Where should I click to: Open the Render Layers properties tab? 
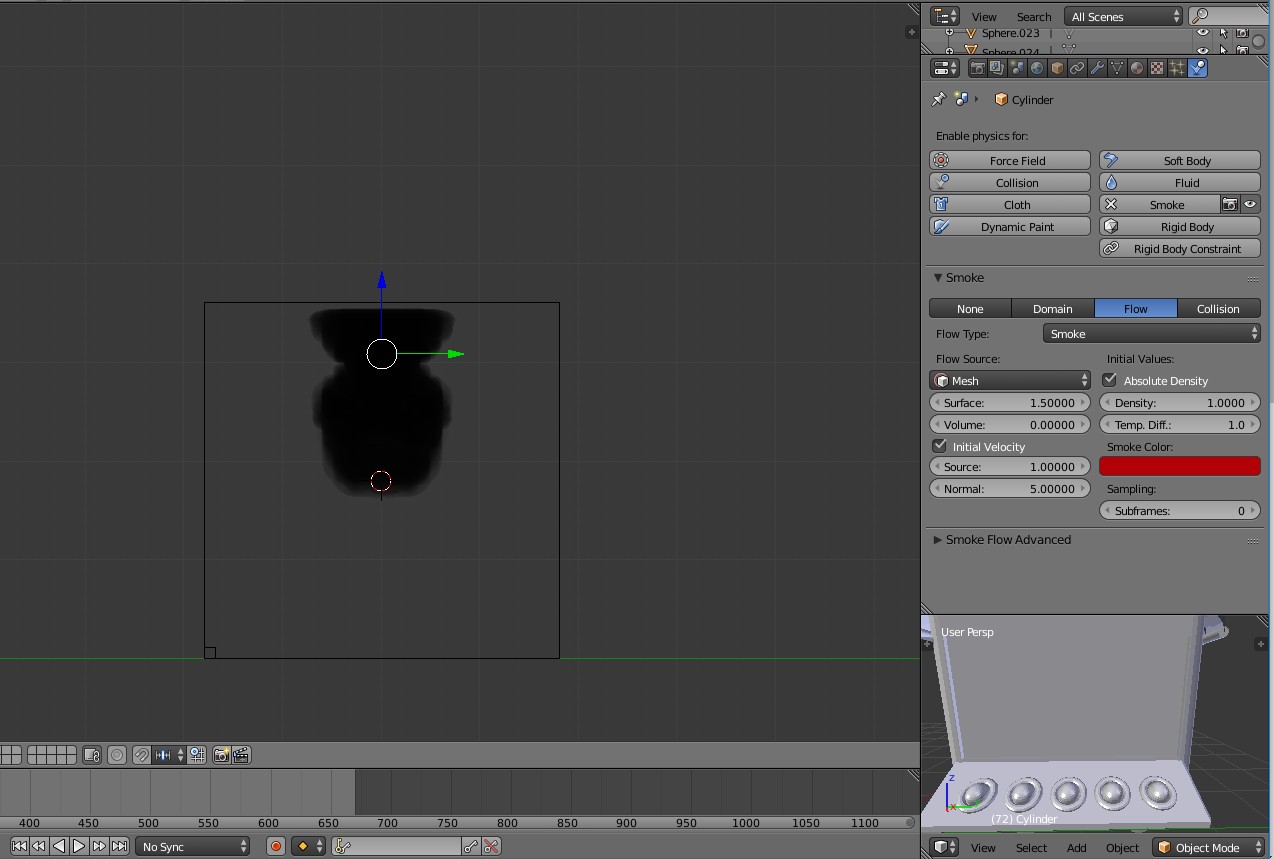pos(997,68)
